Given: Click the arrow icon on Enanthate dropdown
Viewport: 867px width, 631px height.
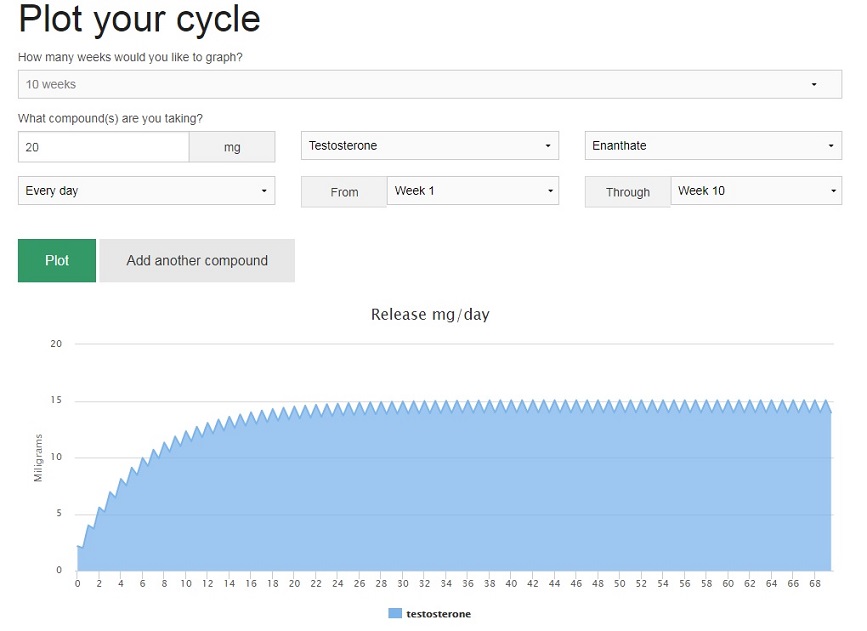Looking at the screenshot, I should click(x=831, y=146).
